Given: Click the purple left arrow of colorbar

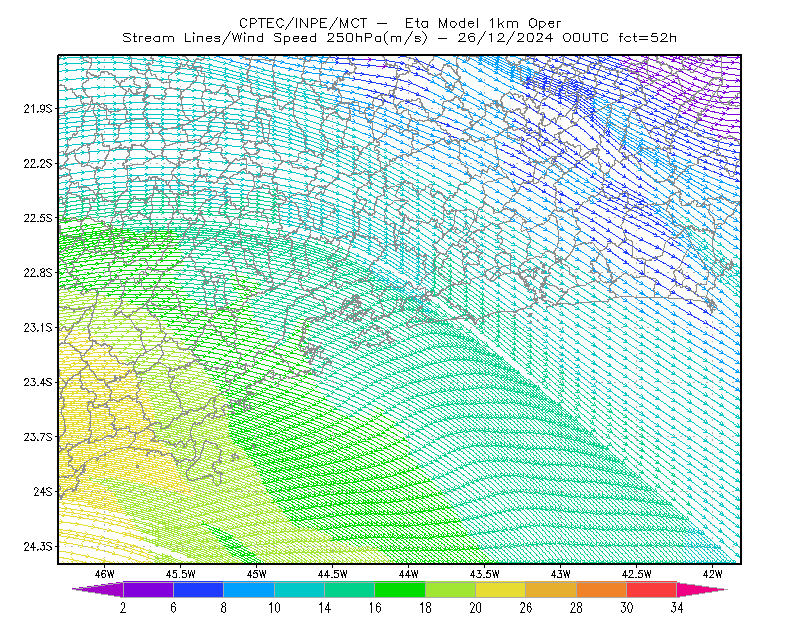Looking at the screenshot, I should pyautogui.click(x=97, y=589).
